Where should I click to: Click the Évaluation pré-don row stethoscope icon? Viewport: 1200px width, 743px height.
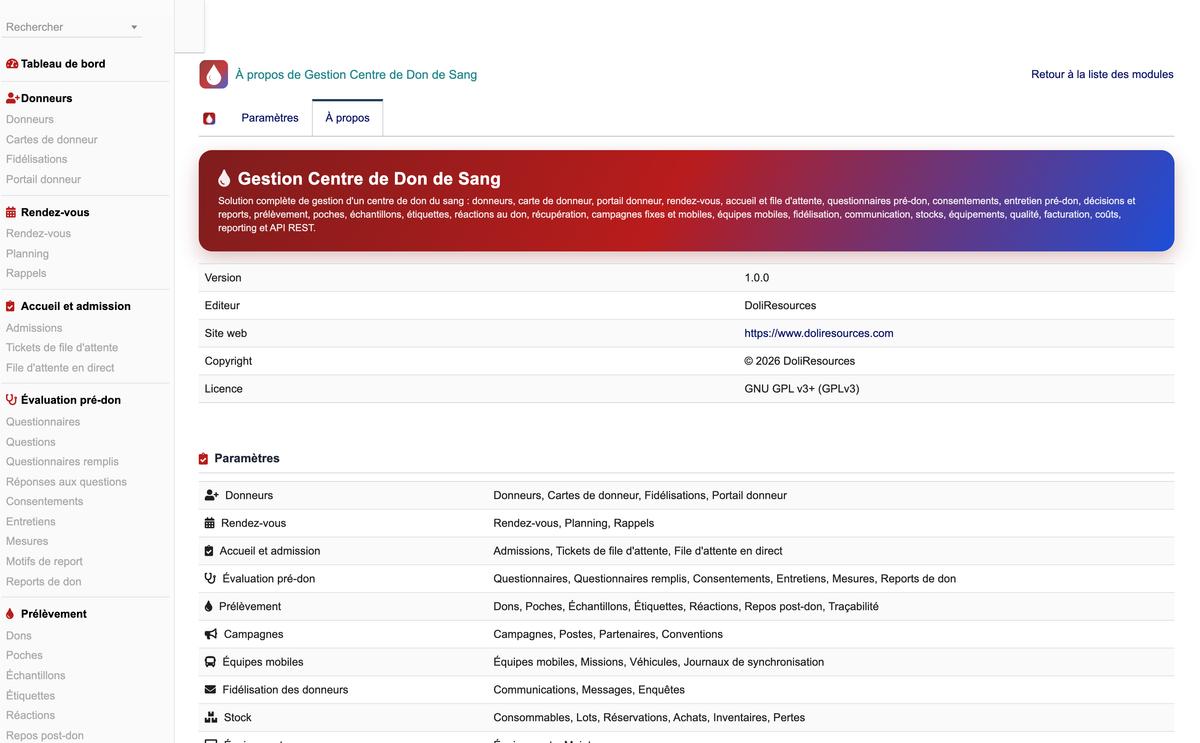[210, 579]
